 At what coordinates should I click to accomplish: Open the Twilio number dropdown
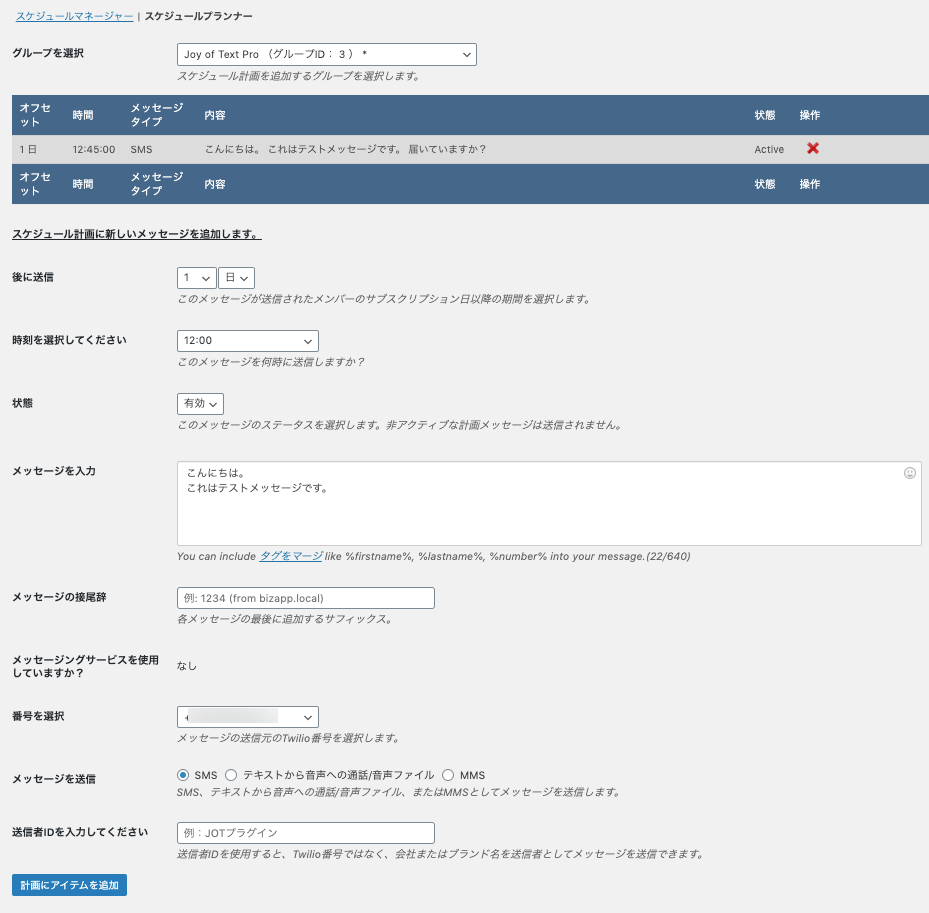coord(248,717)
